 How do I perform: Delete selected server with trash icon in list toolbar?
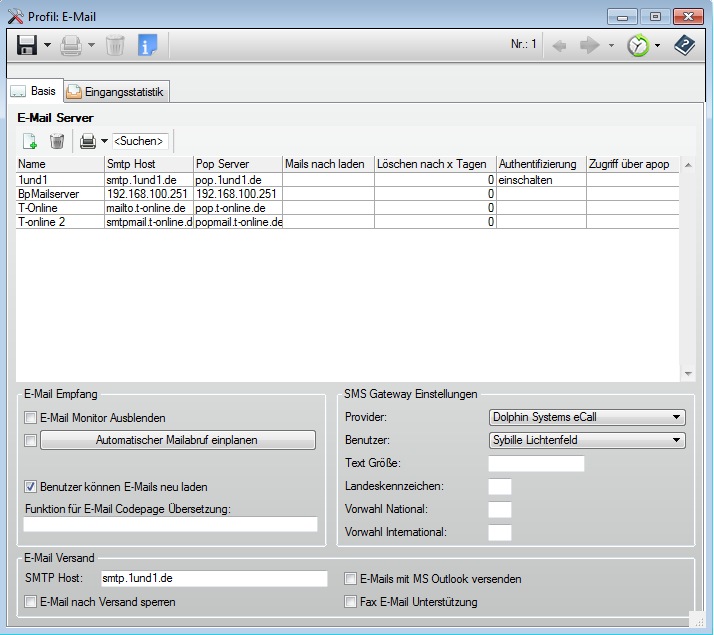(57, 141)
